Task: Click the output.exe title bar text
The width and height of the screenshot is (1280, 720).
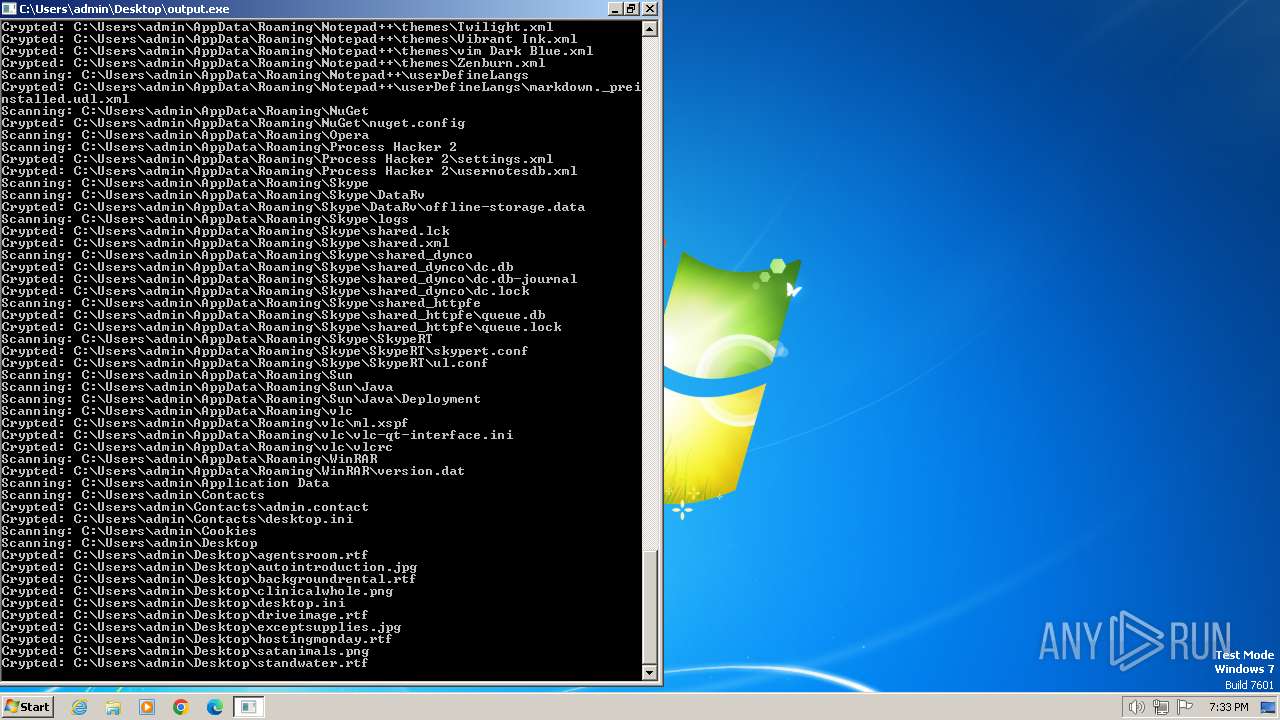Action: coord(124,9)
